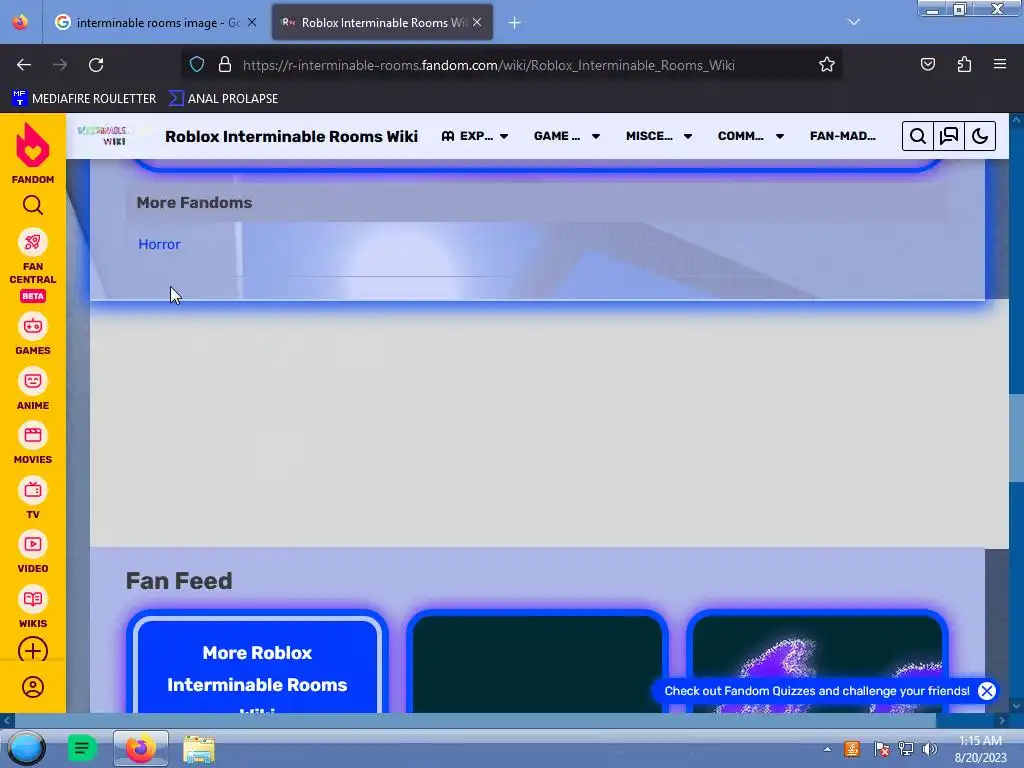Open the volume speaker tray icon
This screenshot has width=1024, height=768.
coord(930,749)
